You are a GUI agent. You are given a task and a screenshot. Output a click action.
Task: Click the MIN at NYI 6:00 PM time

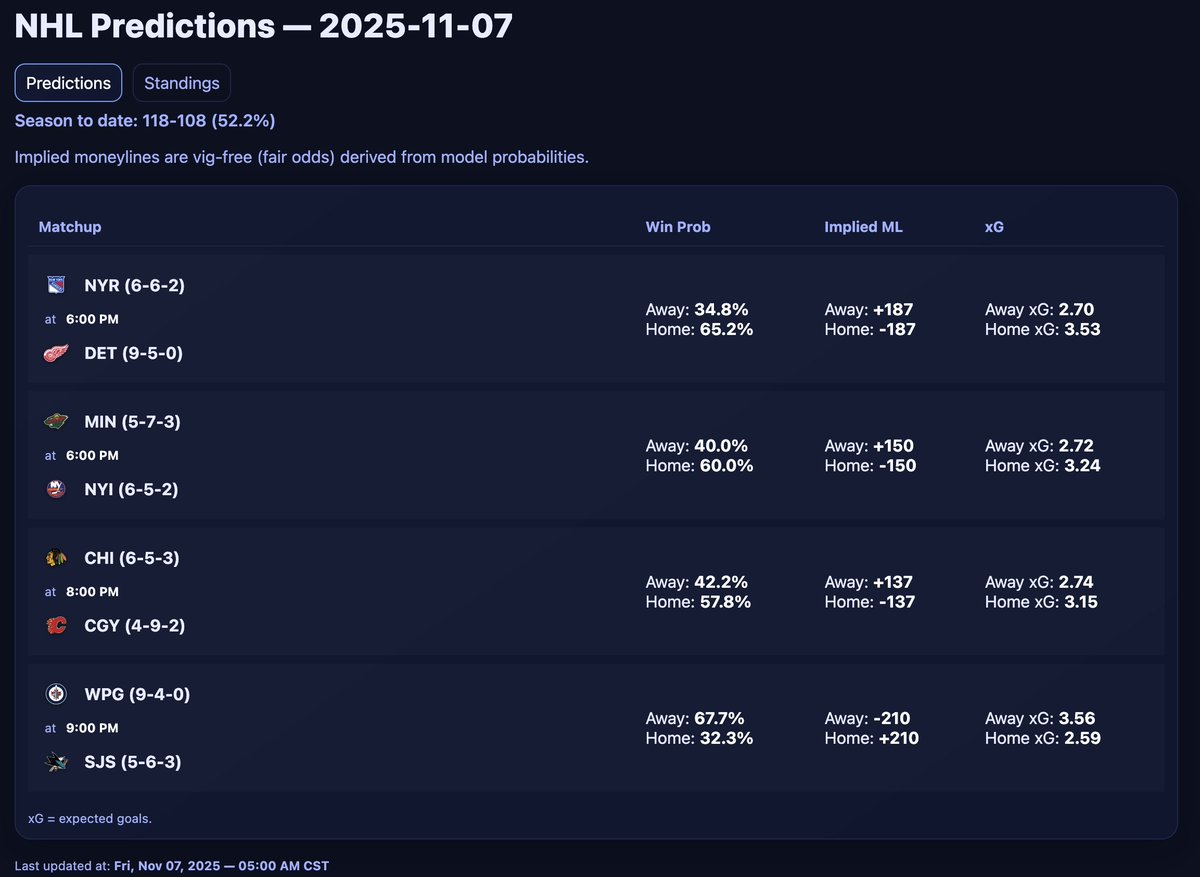pyautogui.click(x=92, y=455)
